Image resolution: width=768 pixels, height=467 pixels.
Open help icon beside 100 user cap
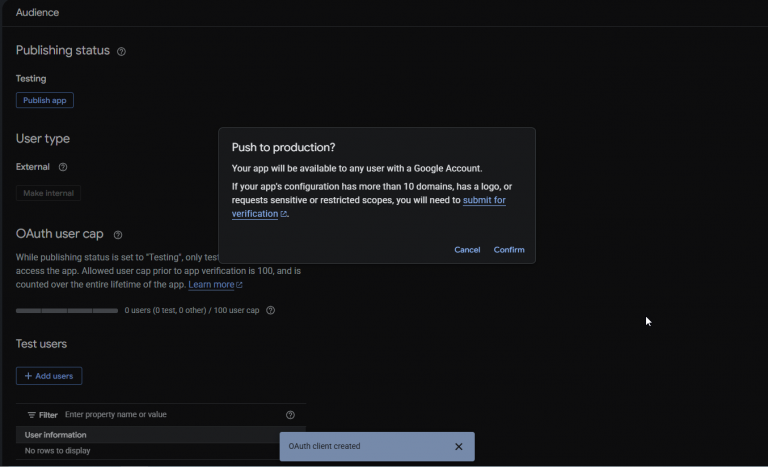[270, 310]
